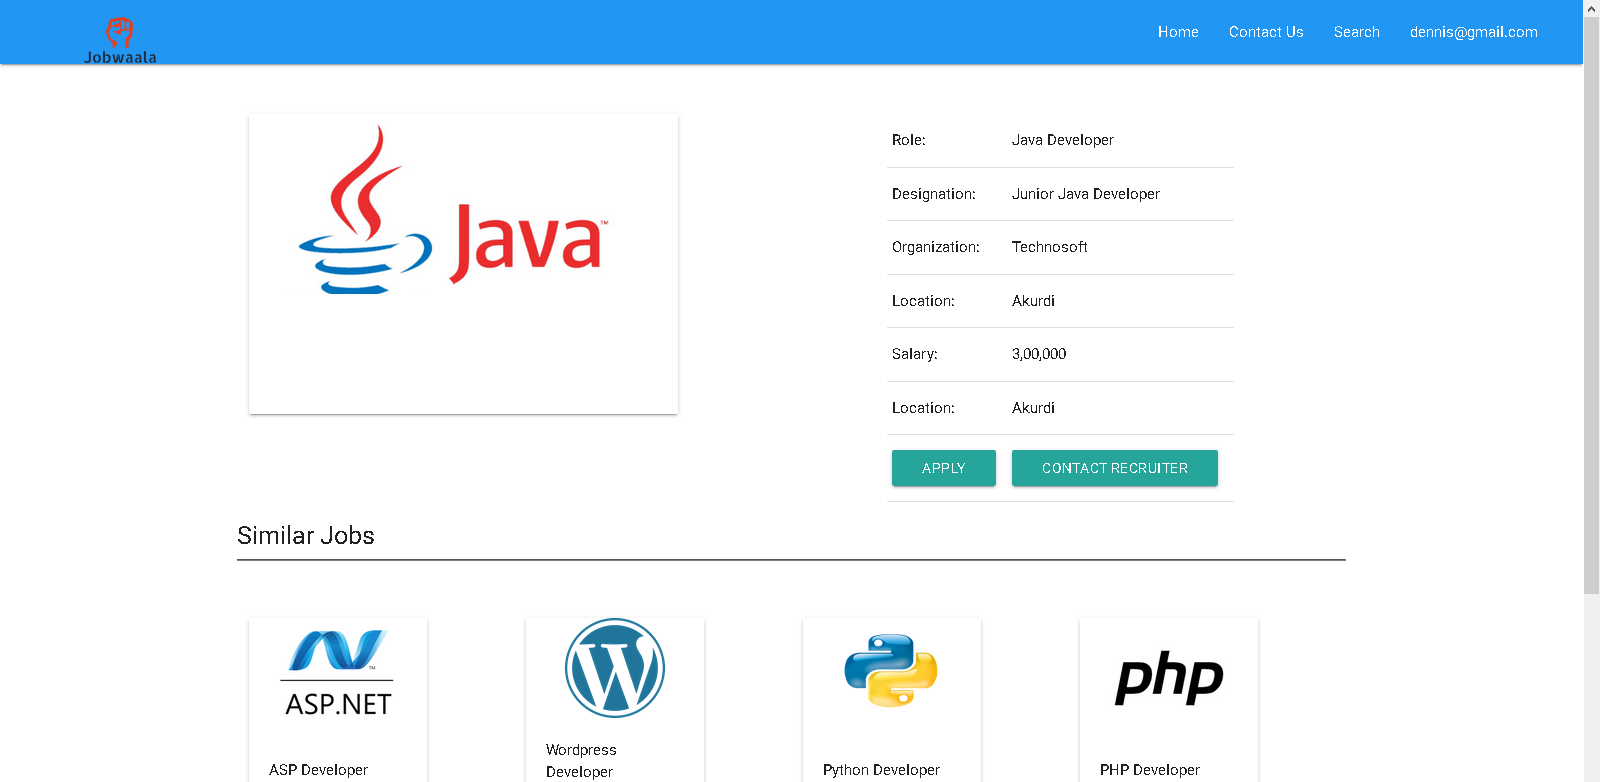Viewport: 1600px width, 782px height.
Task: Click the PHP logo image
Action: click(1169, 678)
